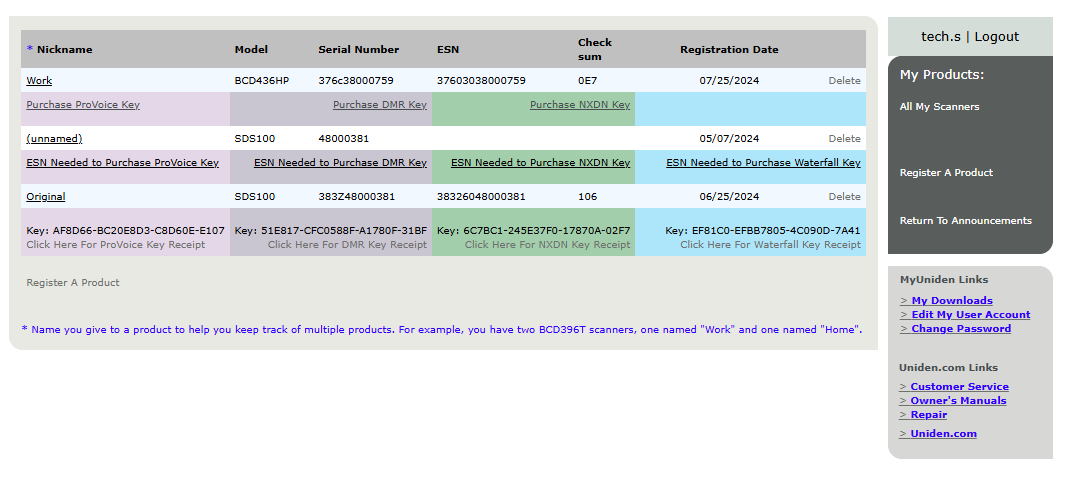This screenshot has width=1085, height=482.
Task: Click the My Products heading
Action: pos(942,75)
